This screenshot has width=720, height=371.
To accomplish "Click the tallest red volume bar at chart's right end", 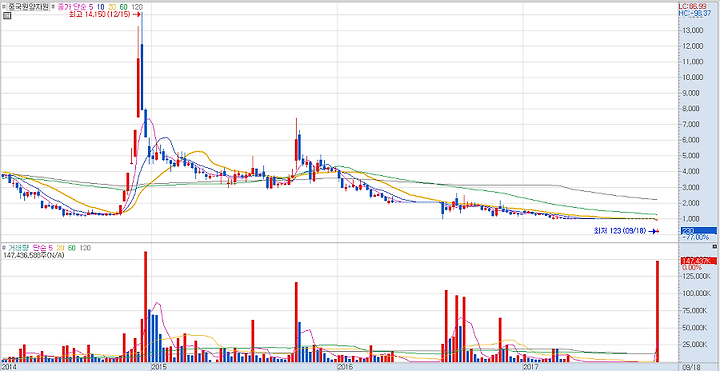I will (x=658, y=311).
